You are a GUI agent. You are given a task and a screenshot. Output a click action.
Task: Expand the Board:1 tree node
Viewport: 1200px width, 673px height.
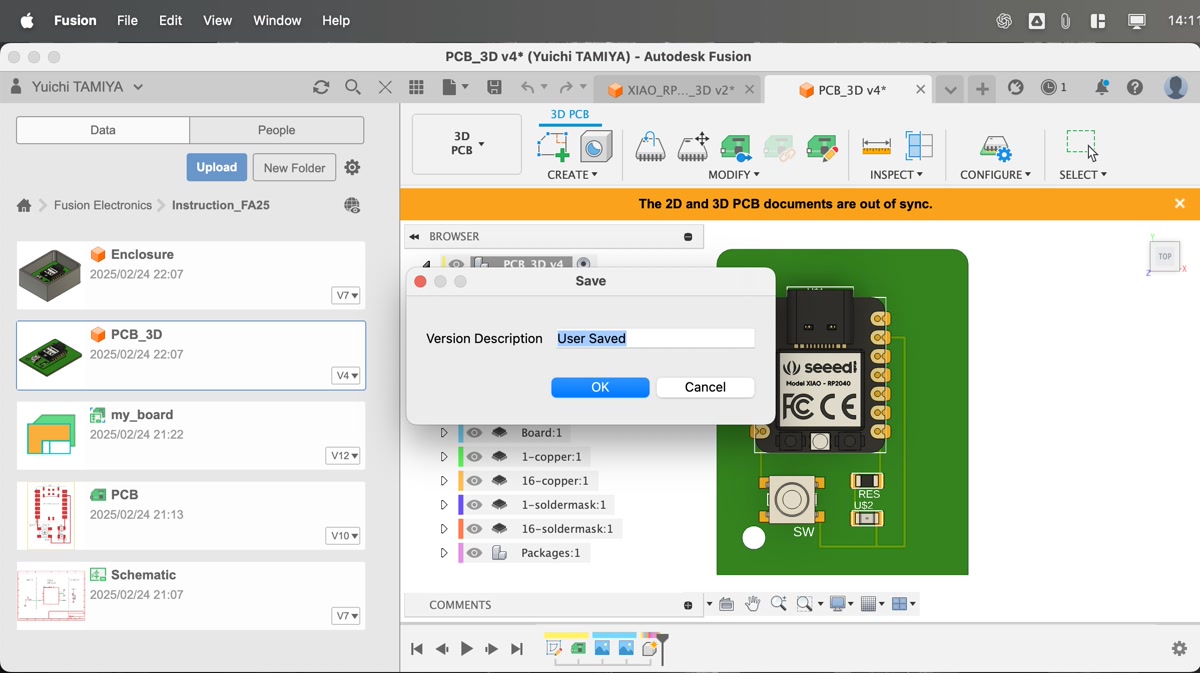[444, 433]
